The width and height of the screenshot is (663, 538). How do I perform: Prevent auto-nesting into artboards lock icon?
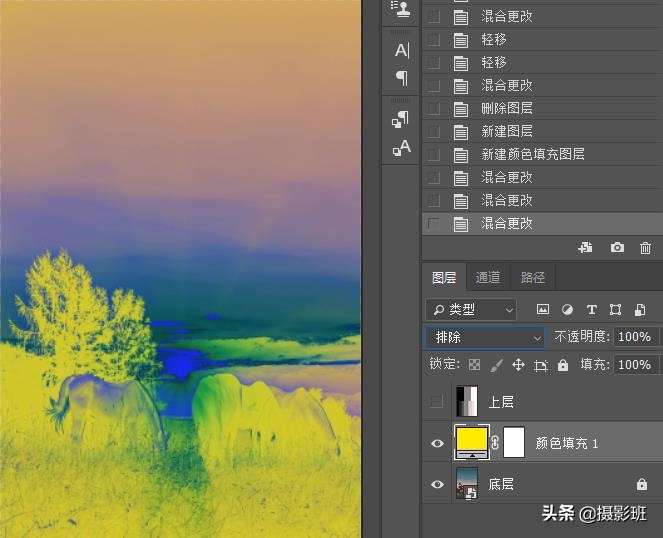point(541,365)
